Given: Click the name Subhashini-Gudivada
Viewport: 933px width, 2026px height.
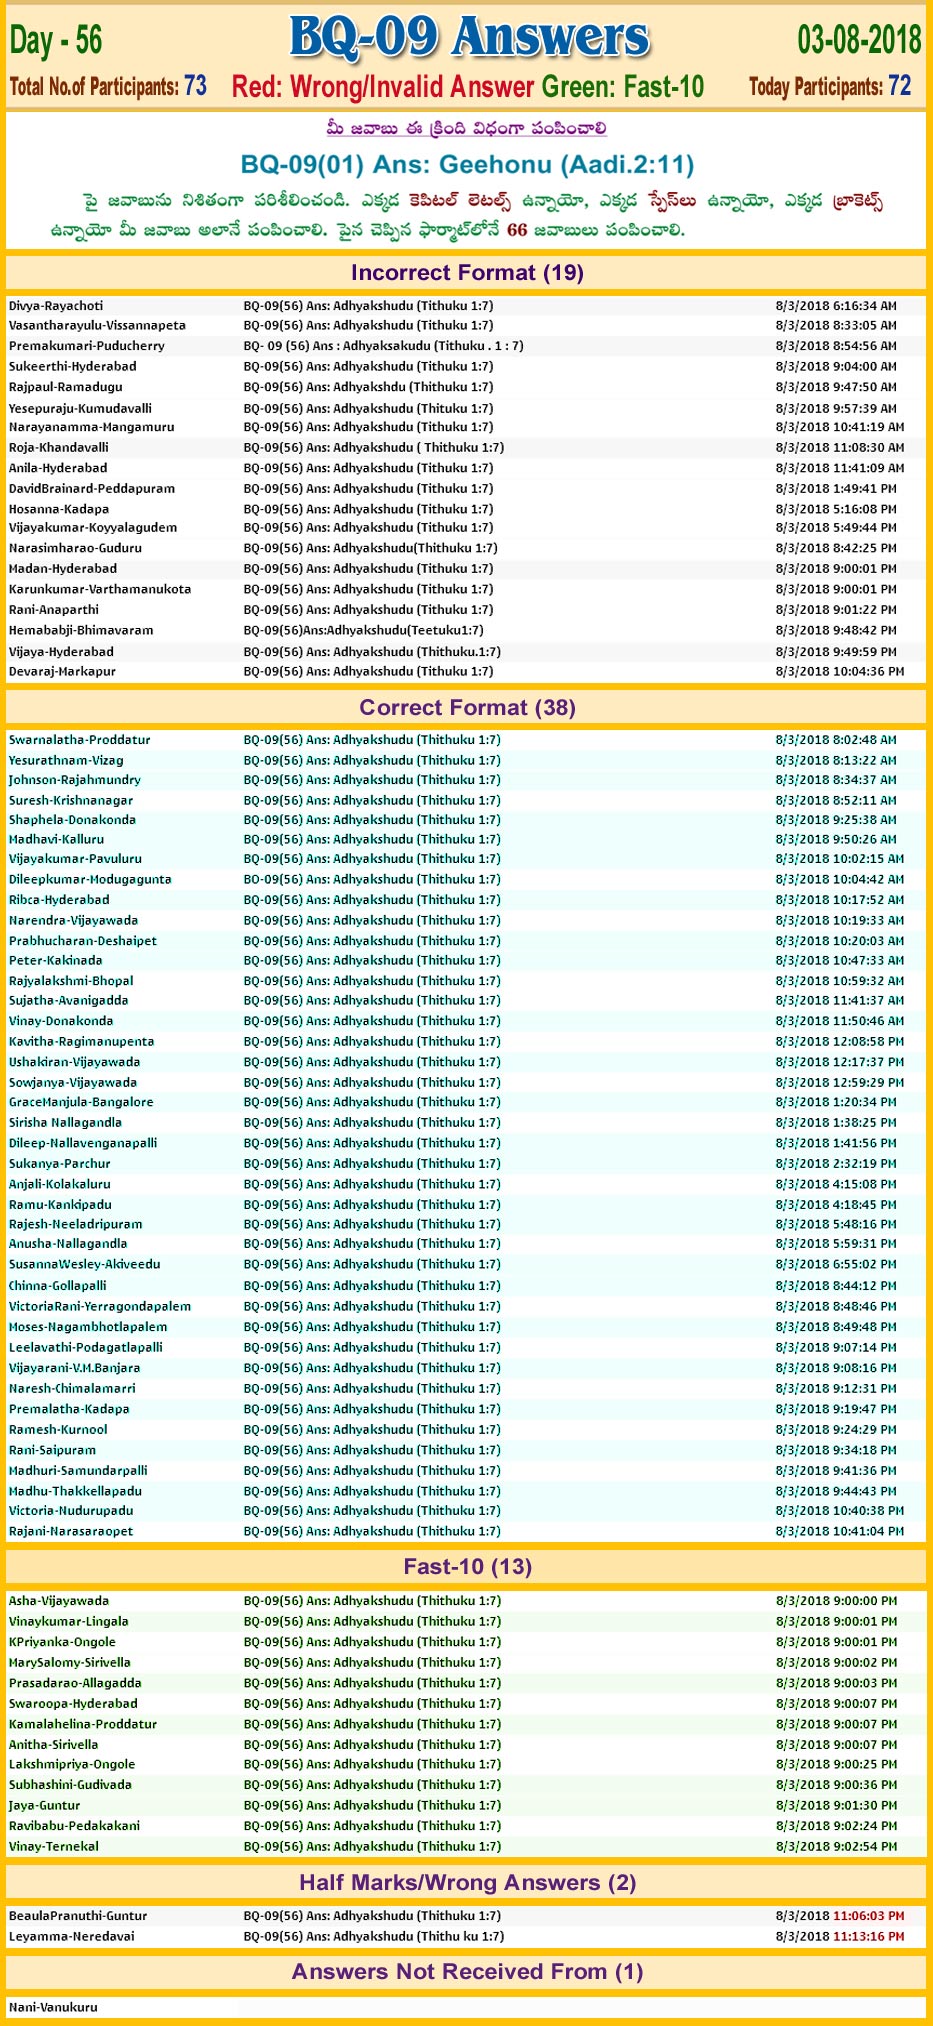Looking at the screenshot, I should (x=70, y=1784).
